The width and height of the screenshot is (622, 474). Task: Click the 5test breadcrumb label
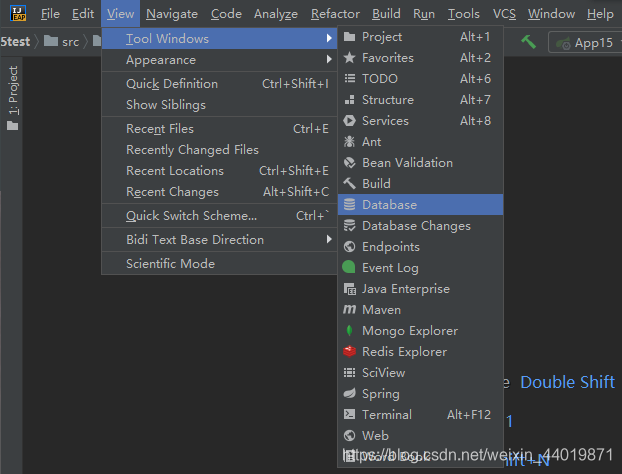15,41
